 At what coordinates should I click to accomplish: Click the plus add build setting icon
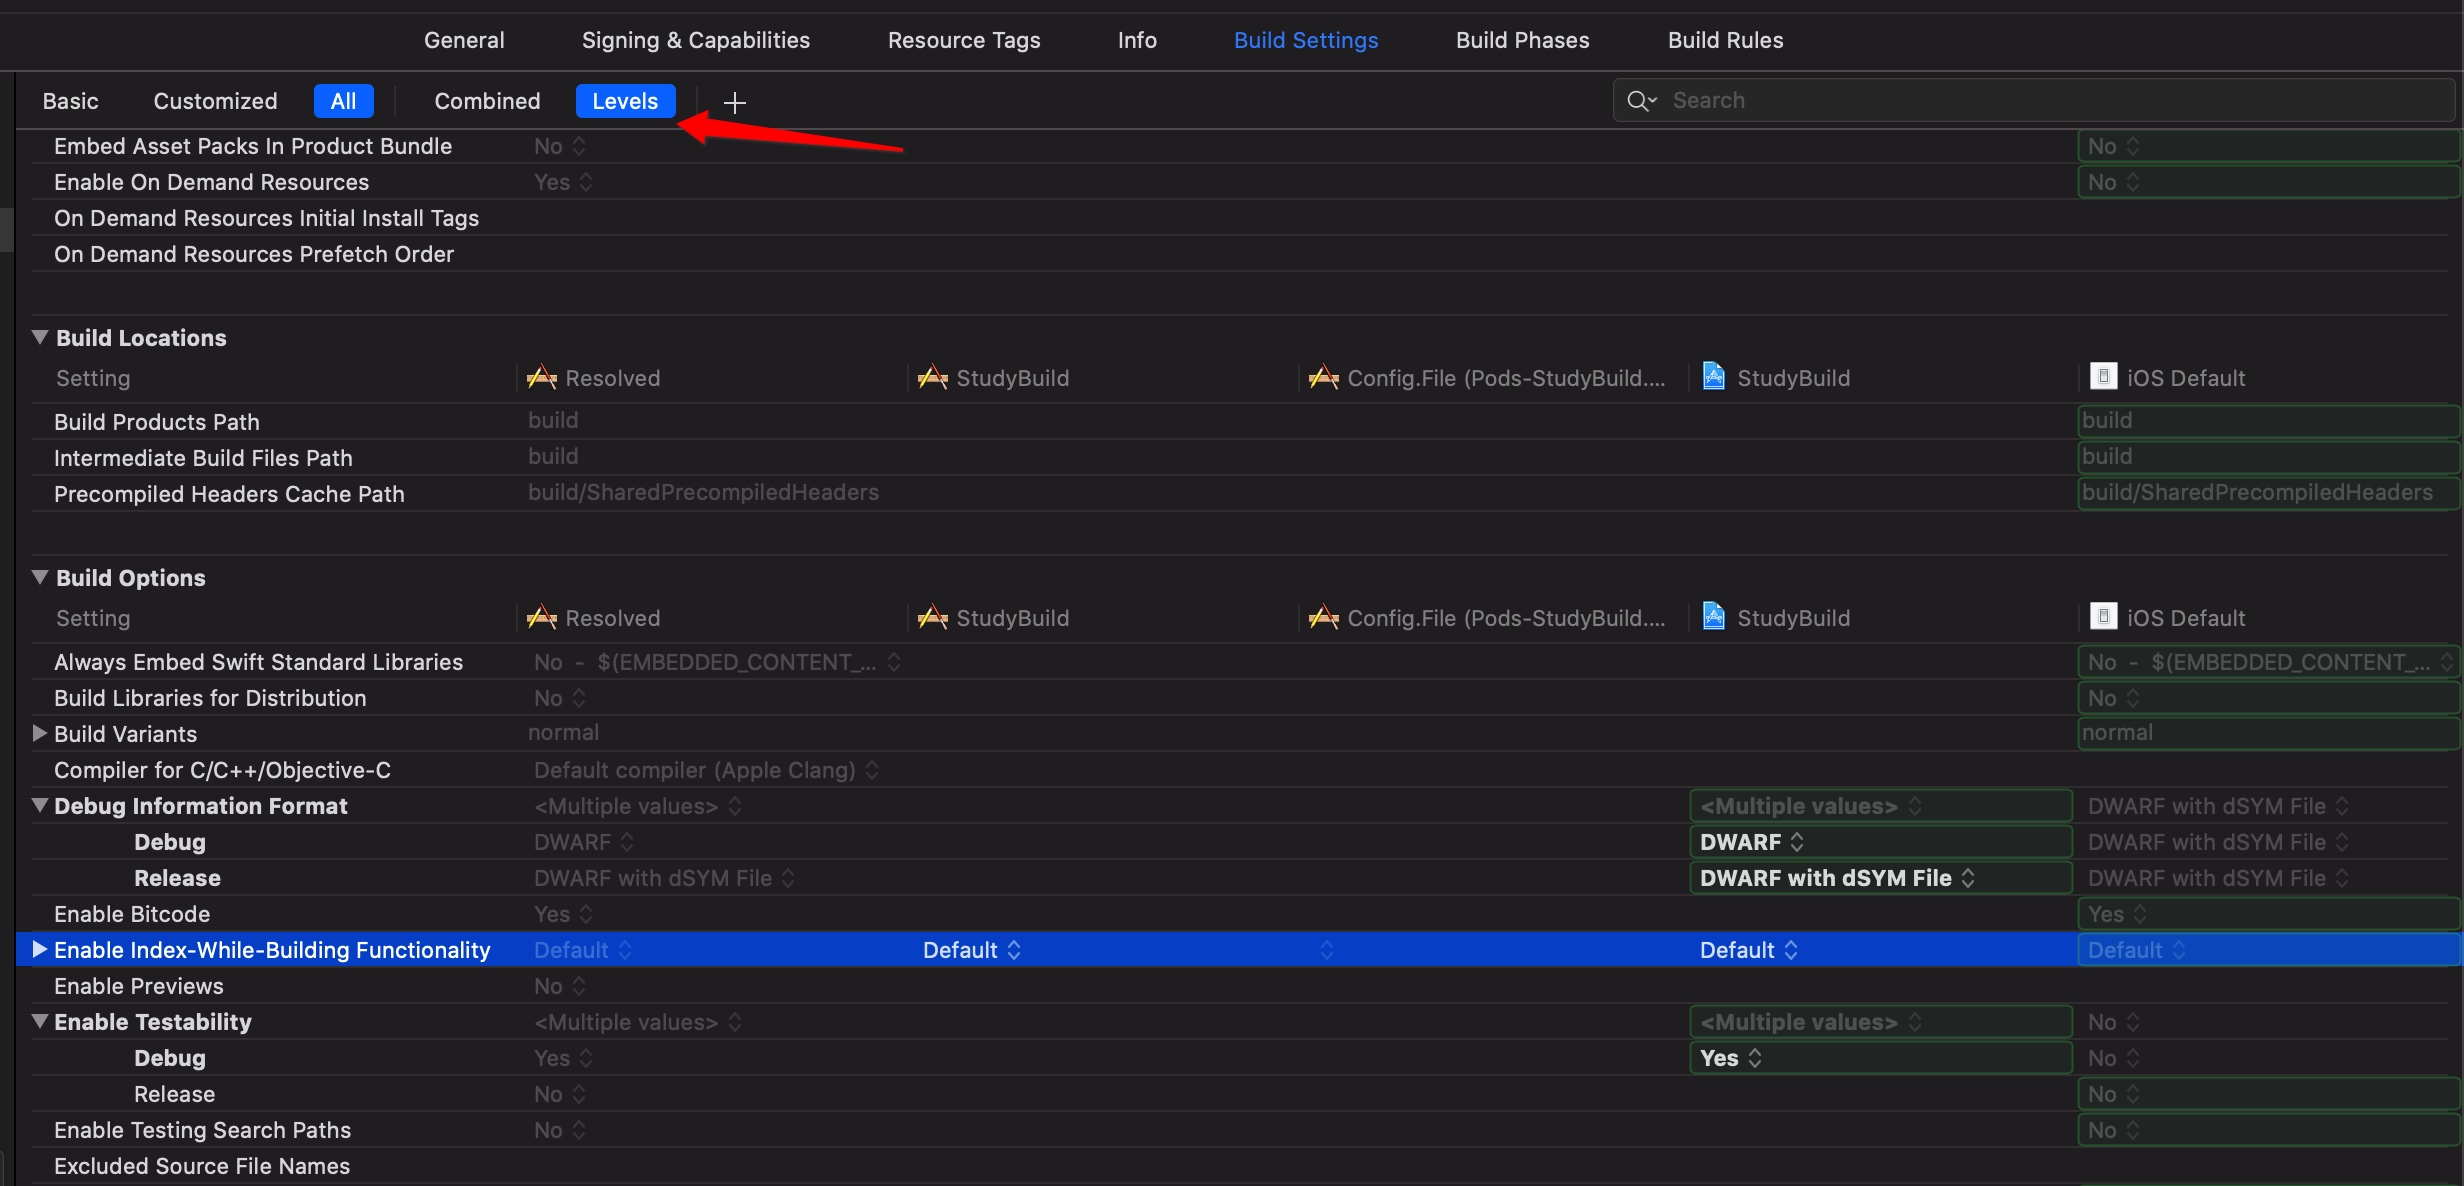point(735,102)
